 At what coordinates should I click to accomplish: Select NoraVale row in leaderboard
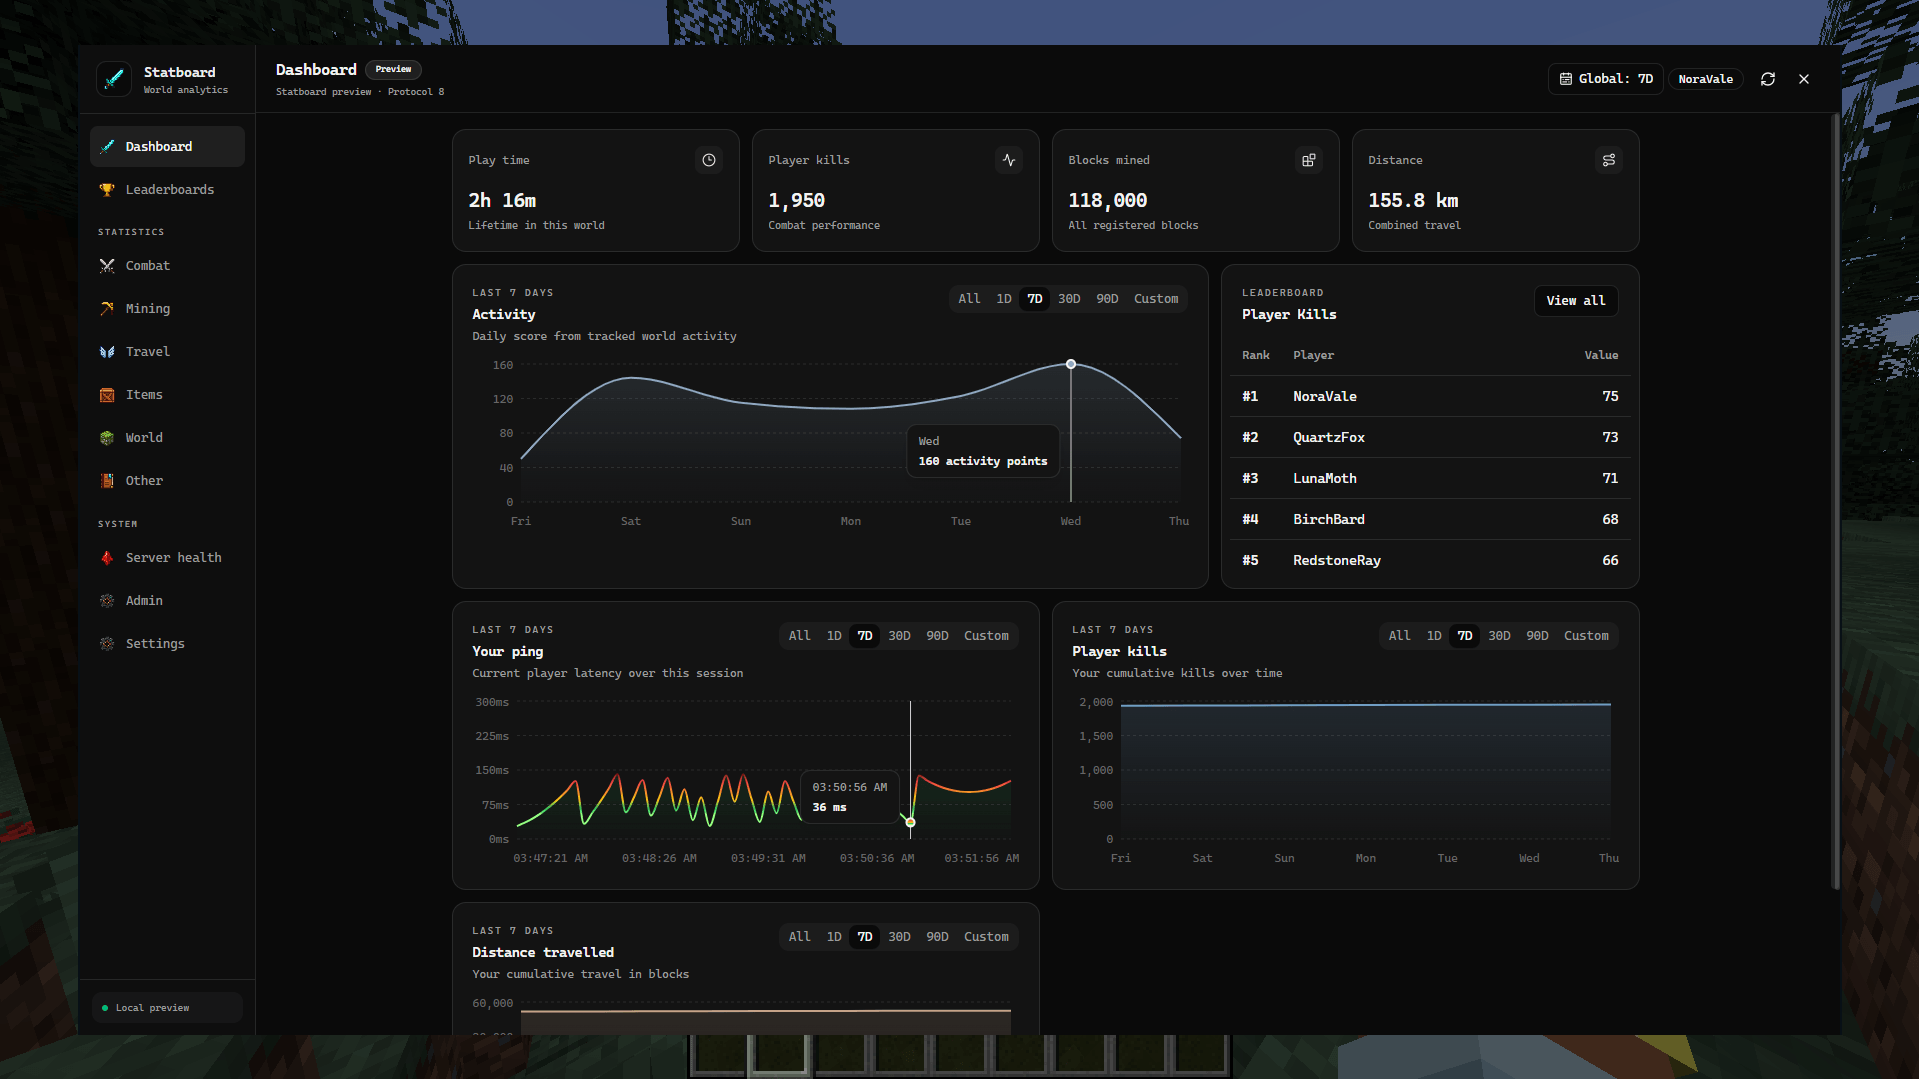[1430, 396]
